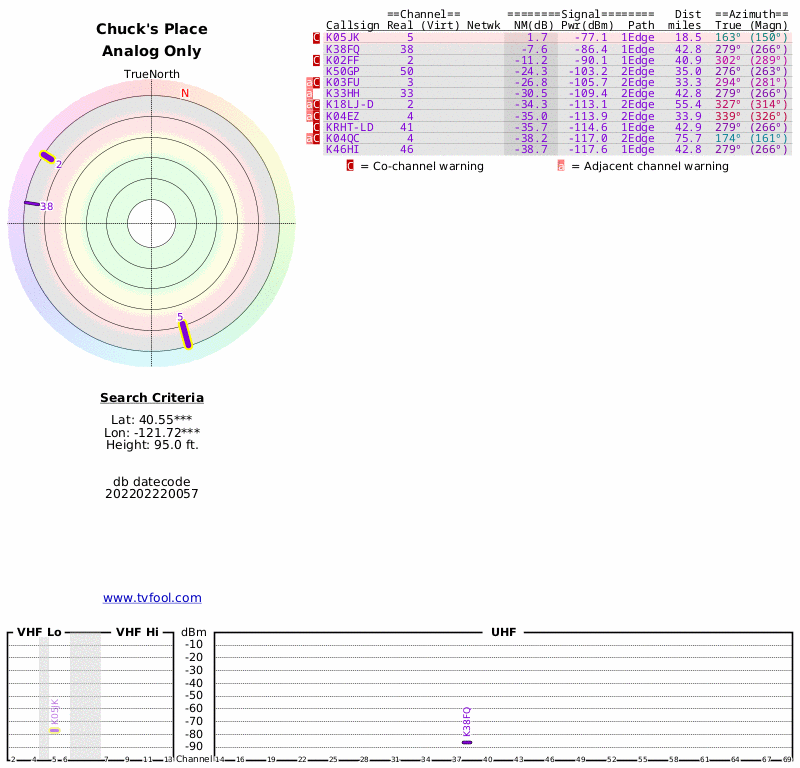The height and width of the screenshot is (768, 800).
Task: Click the co-channel warning icon beside K02FF
Action: tap(317, 60)
